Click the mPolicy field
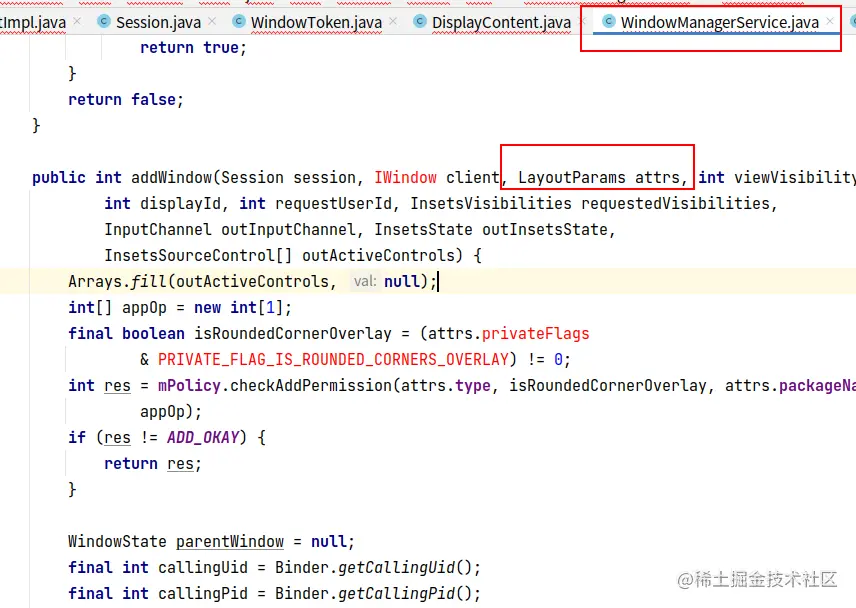The width and height of the screenshot is (856, 608). [x=189, y=385]
